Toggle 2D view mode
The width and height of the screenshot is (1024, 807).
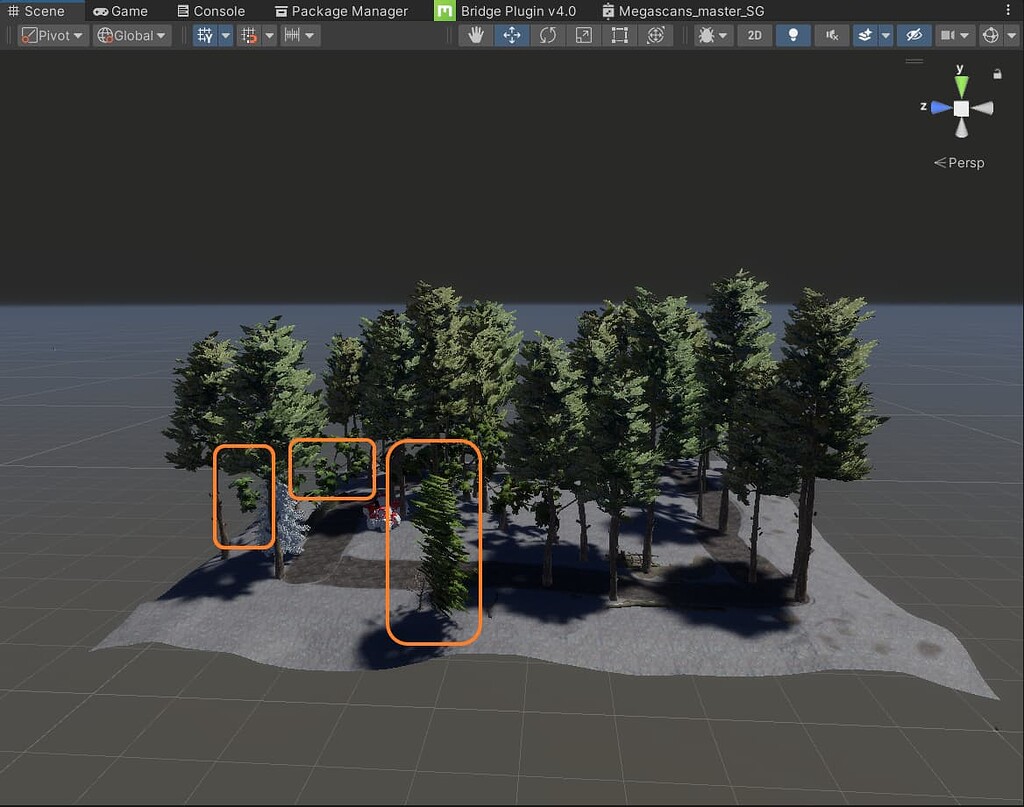(754, 35)
